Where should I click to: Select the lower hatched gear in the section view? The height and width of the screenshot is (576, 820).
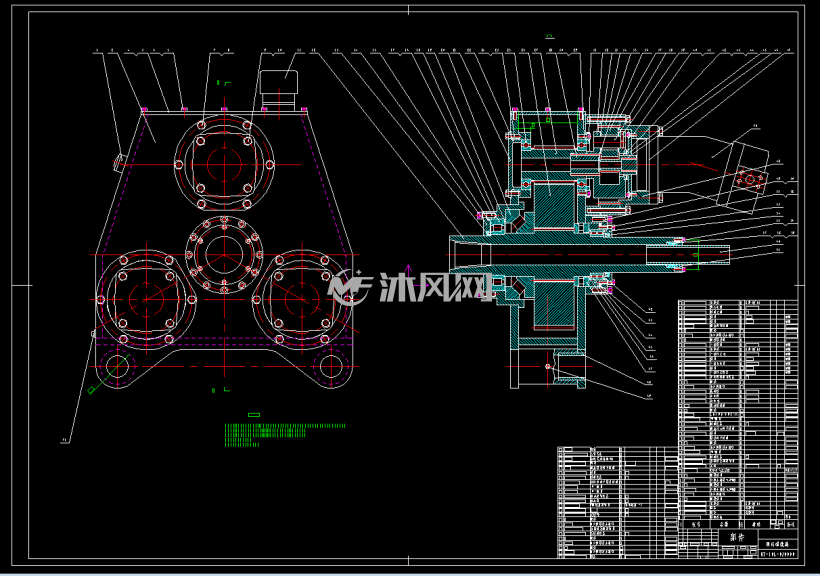click(554, 303)
